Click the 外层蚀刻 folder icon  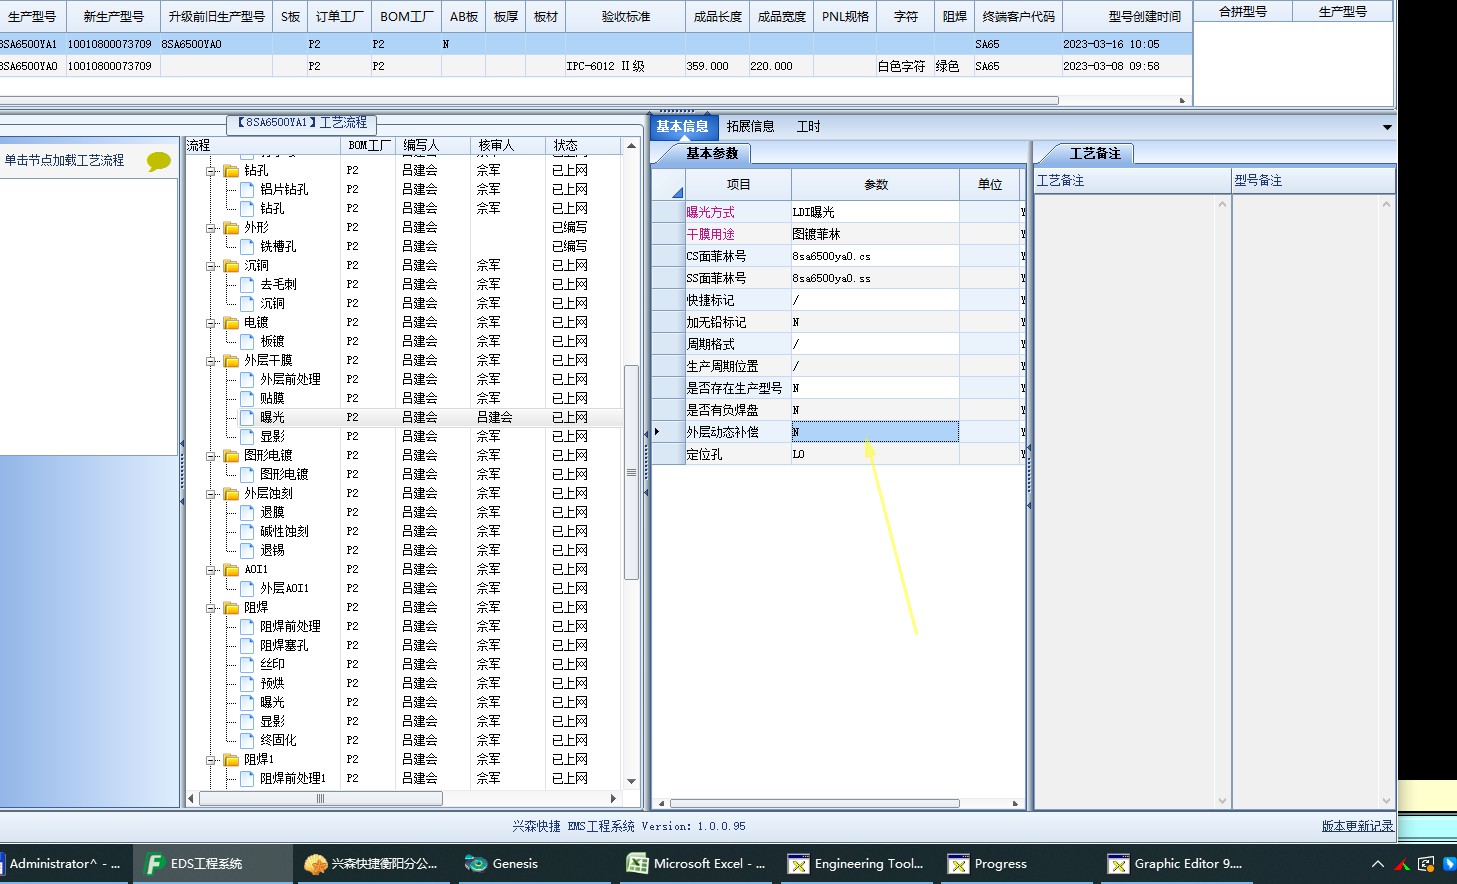point(231,493)
